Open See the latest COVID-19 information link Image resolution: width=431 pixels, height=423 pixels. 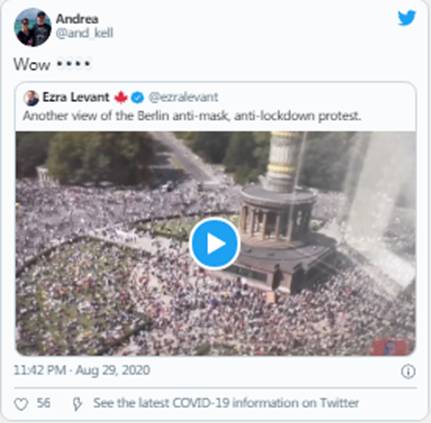pyautogui.click(x=226, y=403)
